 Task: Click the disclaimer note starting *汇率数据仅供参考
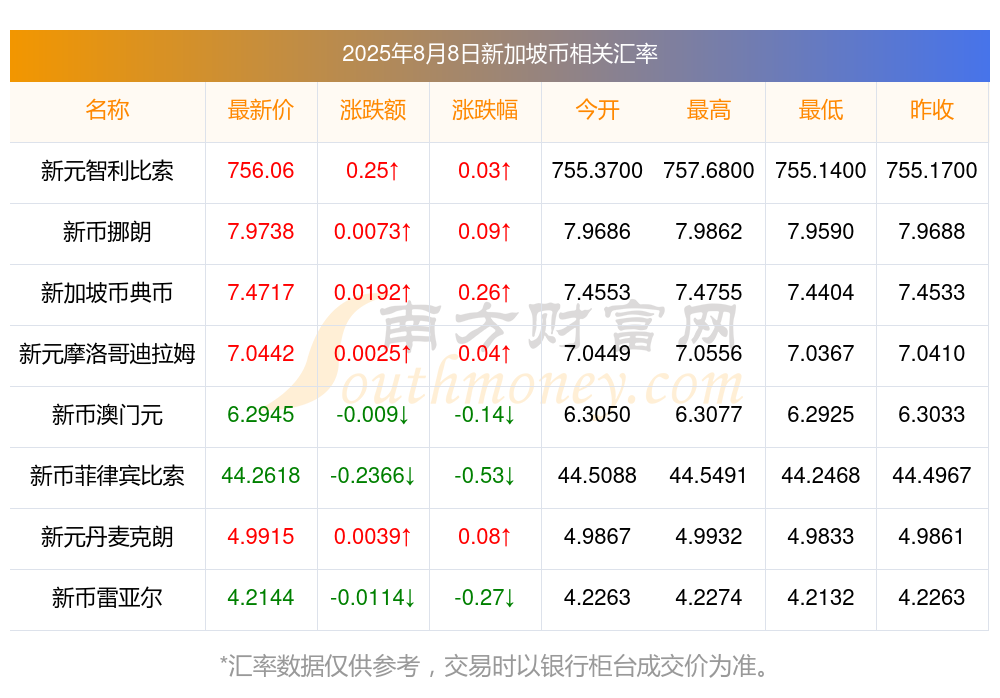tap(494, 666)
